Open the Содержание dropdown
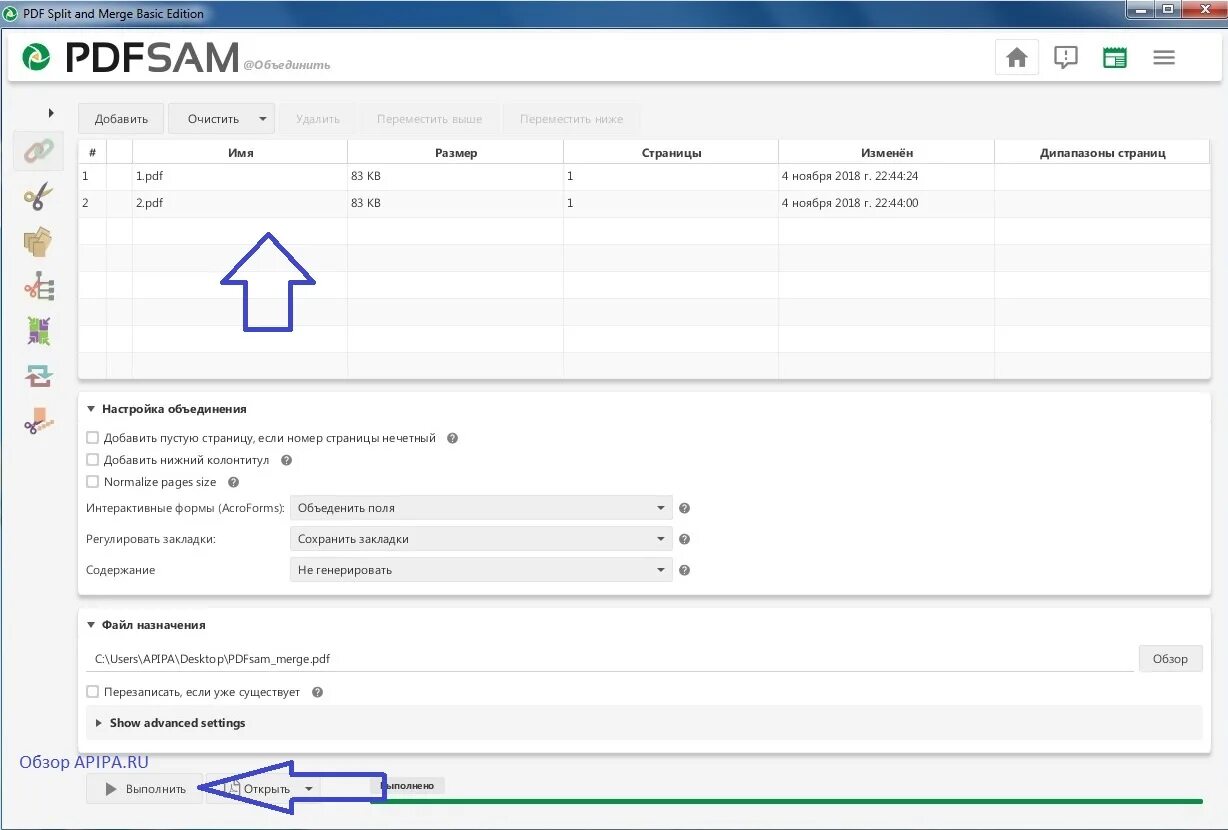The image size is (1228, 830). pos(481,570)
